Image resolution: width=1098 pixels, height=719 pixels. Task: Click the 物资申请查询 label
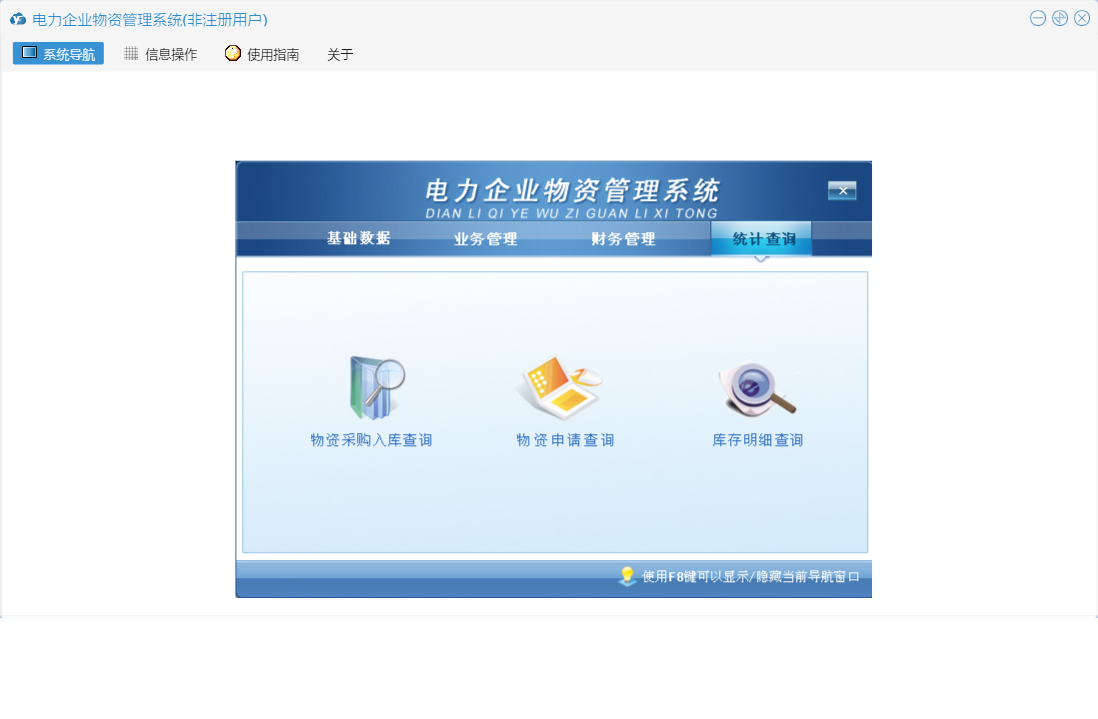565,440
